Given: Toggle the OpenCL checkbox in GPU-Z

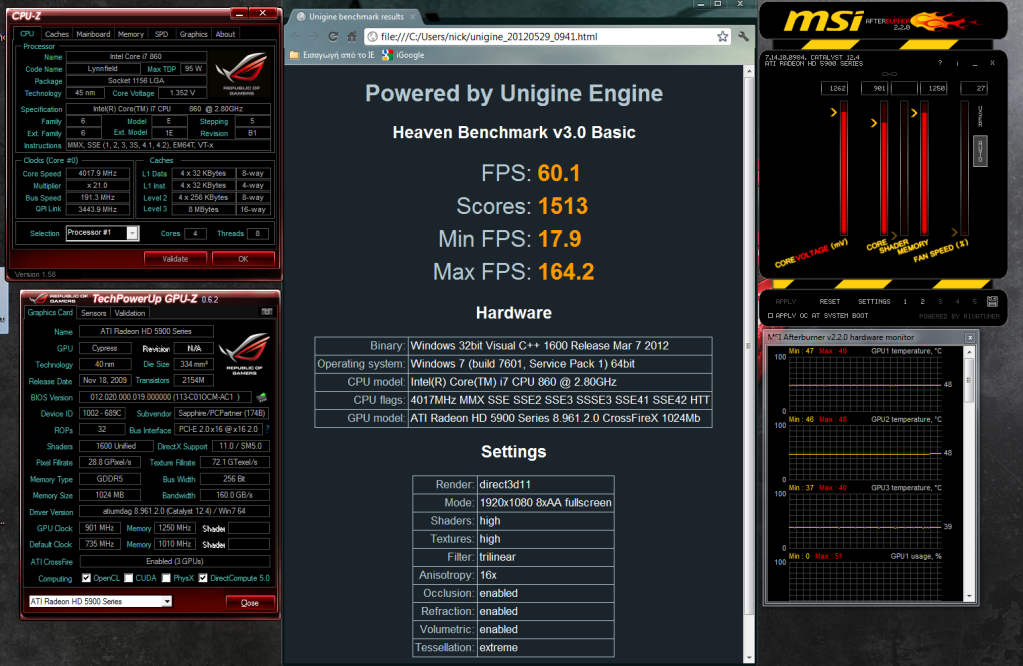Looking at the screenshot, I should [x=86, y=578].
